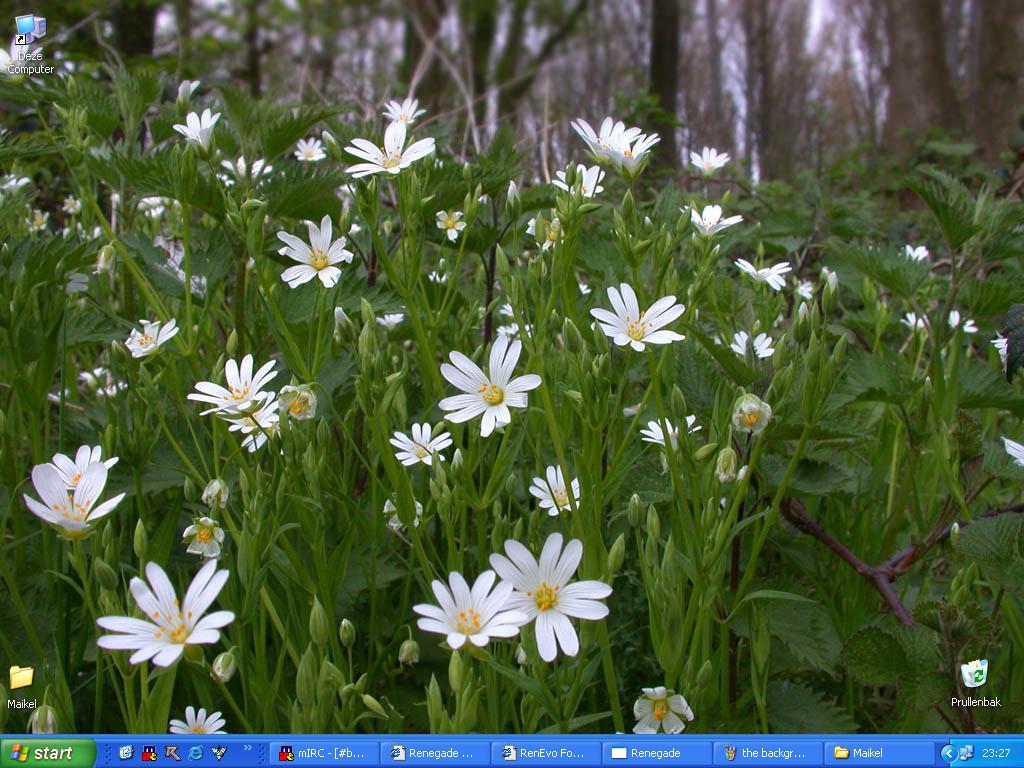Open the Prullenbak recycle bin
1024x768 pixels.
[974, 674]
